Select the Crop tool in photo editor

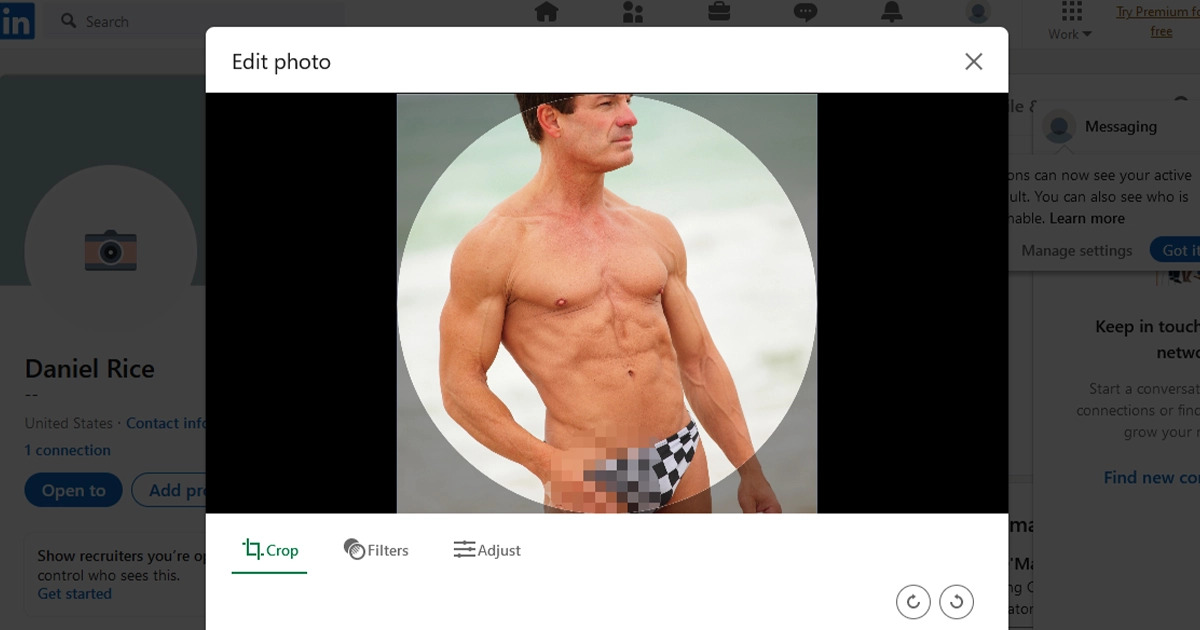268,549
